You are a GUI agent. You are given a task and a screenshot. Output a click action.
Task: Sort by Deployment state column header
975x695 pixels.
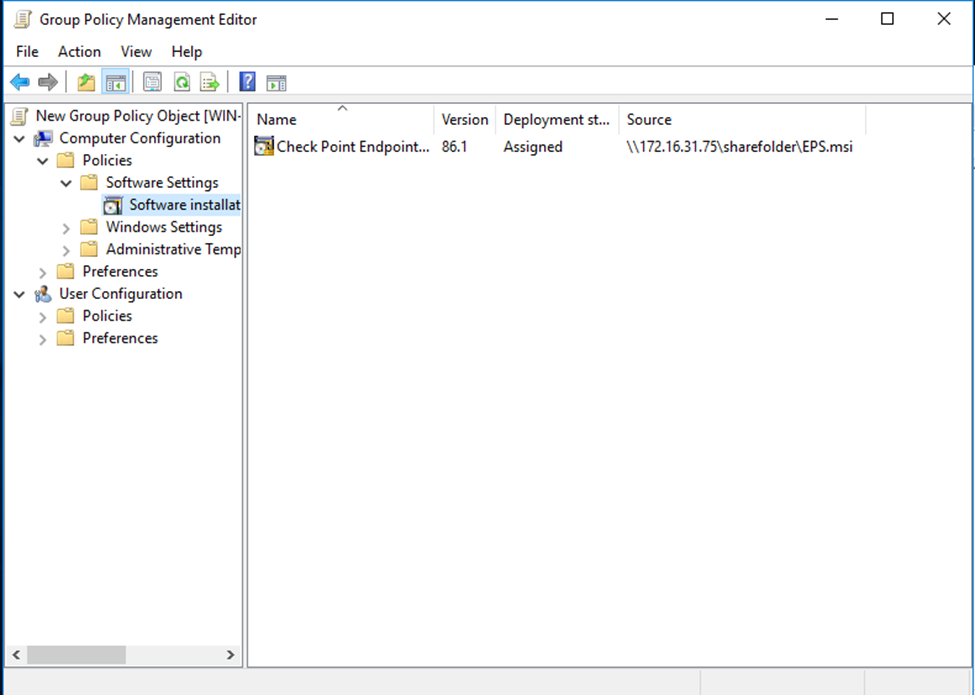click(x=557, y=119)
